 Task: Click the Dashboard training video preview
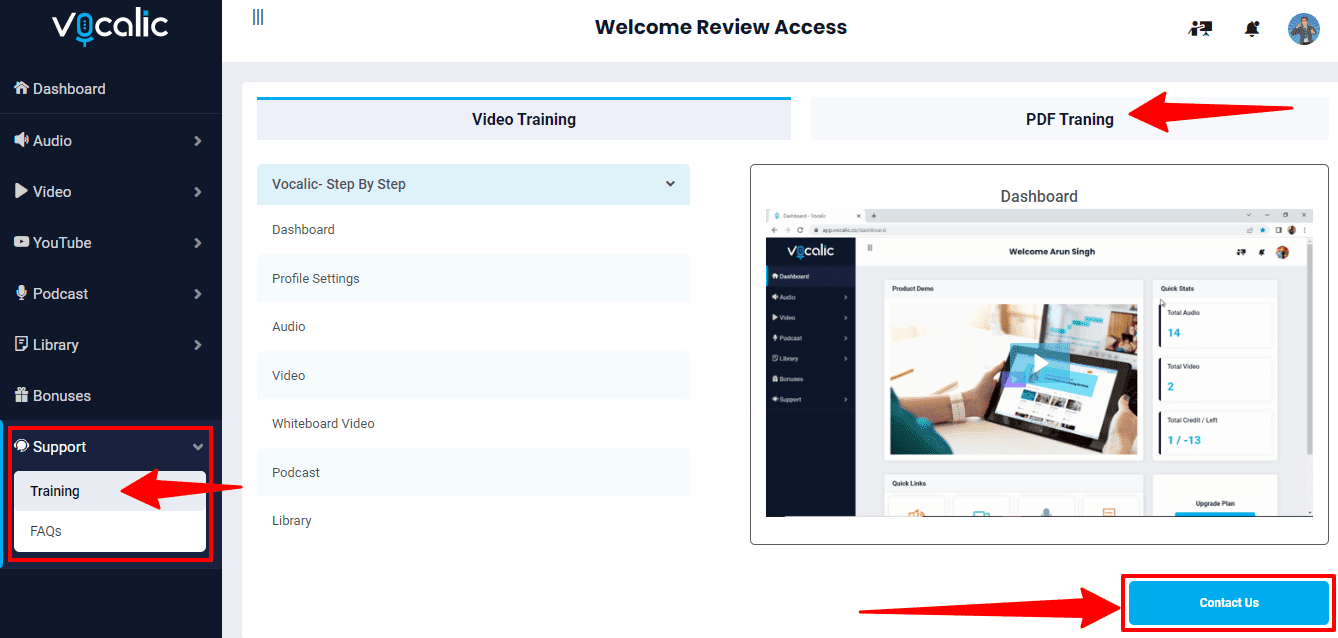(1039, 363)
